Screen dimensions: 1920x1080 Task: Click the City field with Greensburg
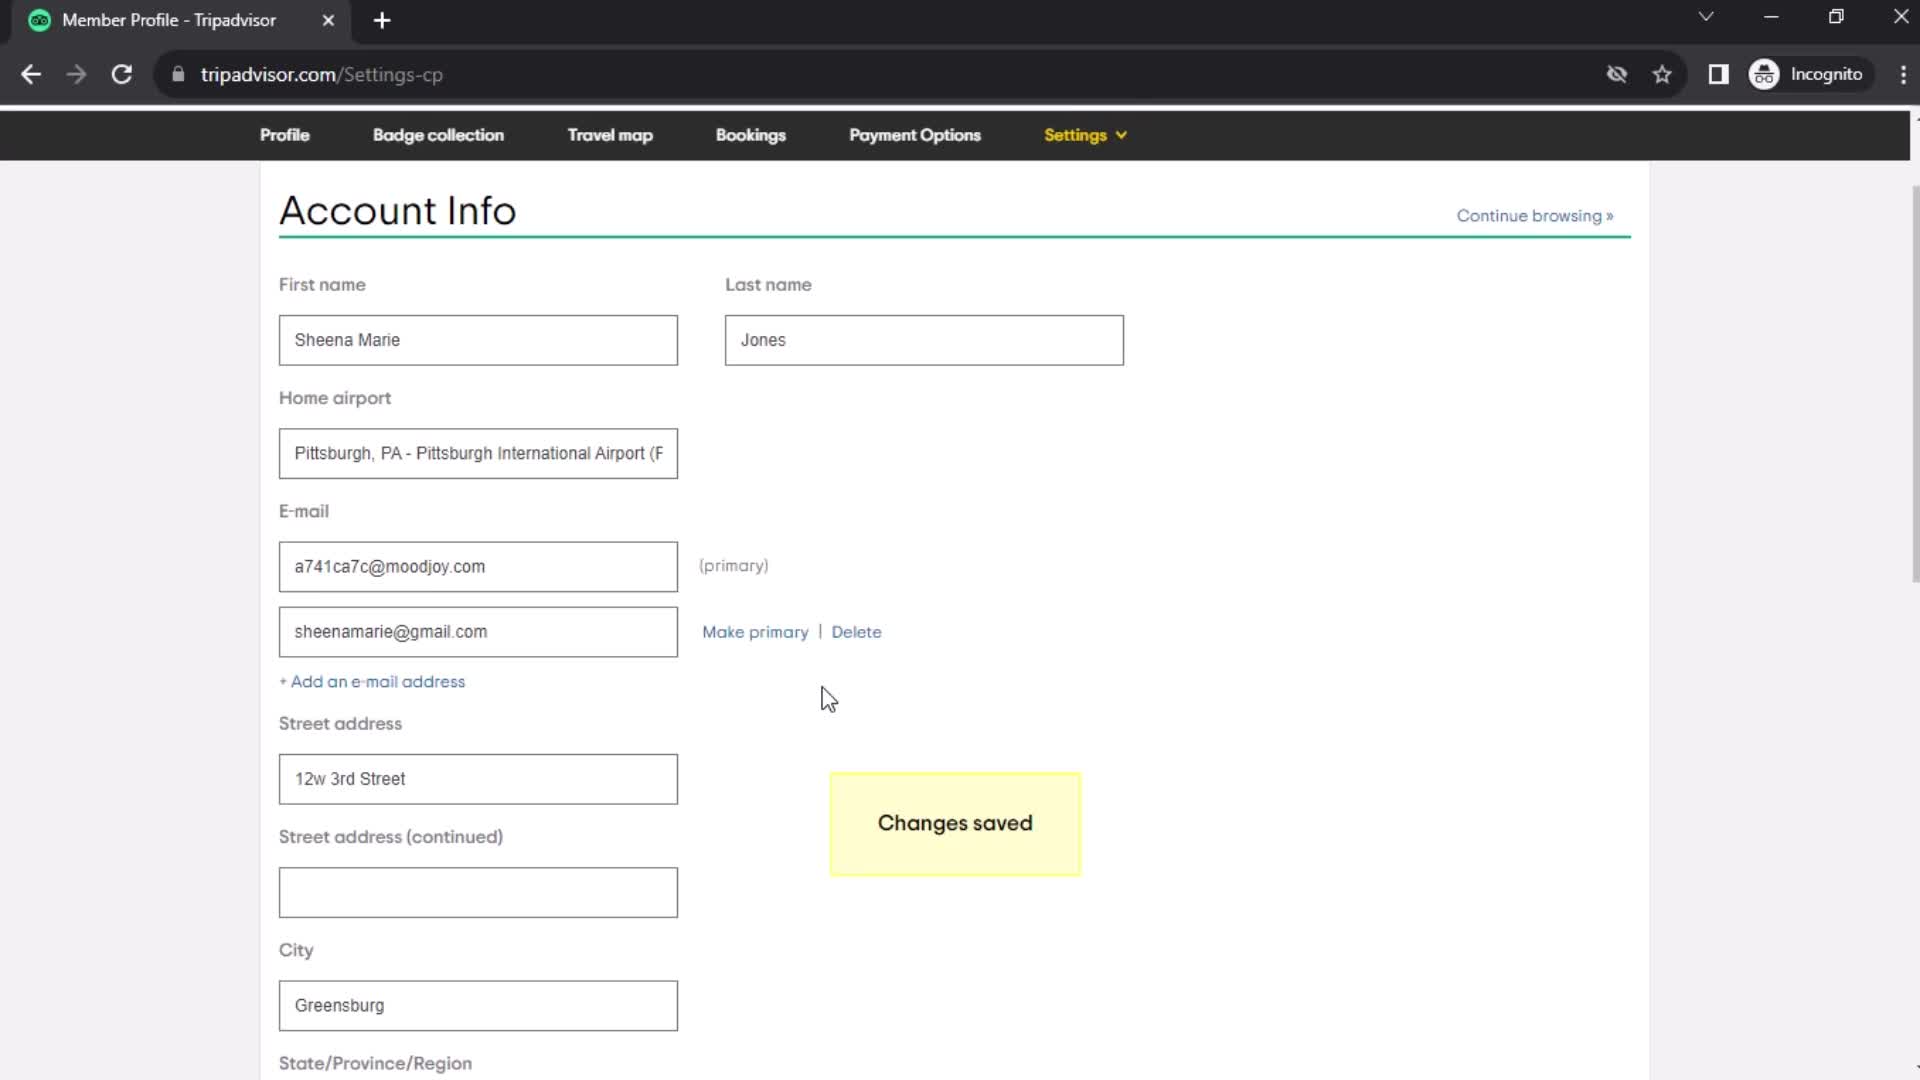tap(478, 1006)
